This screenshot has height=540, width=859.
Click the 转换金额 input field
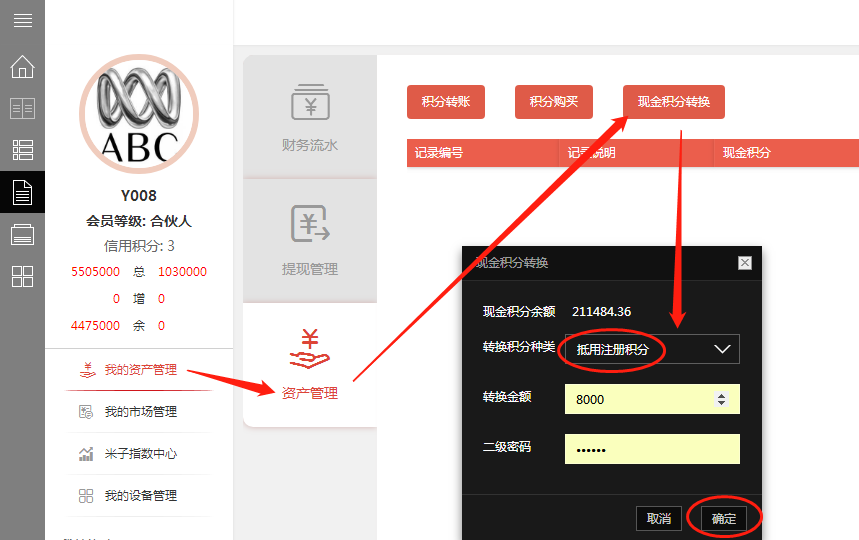pos(652,399)
